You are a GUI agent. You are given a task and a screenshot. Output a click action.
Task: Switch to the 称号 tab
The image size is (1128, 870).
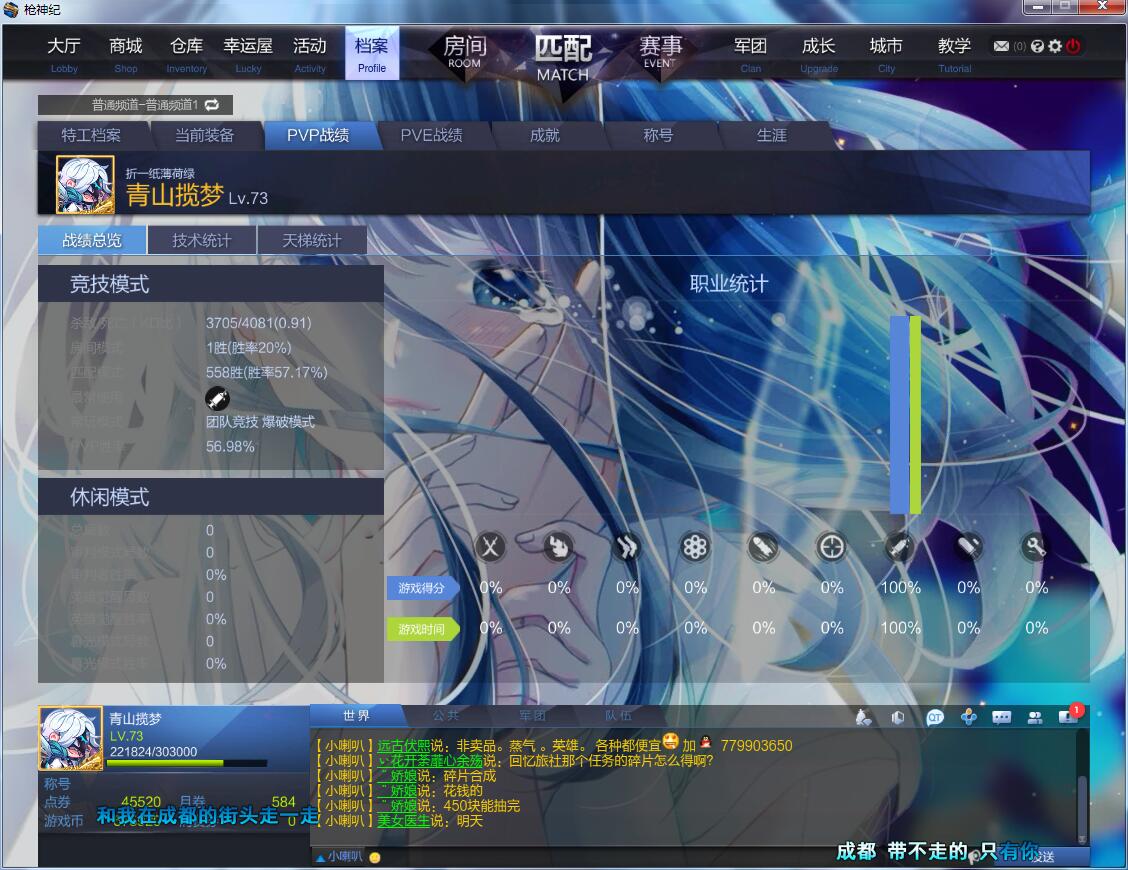click(x=658, y=135)
